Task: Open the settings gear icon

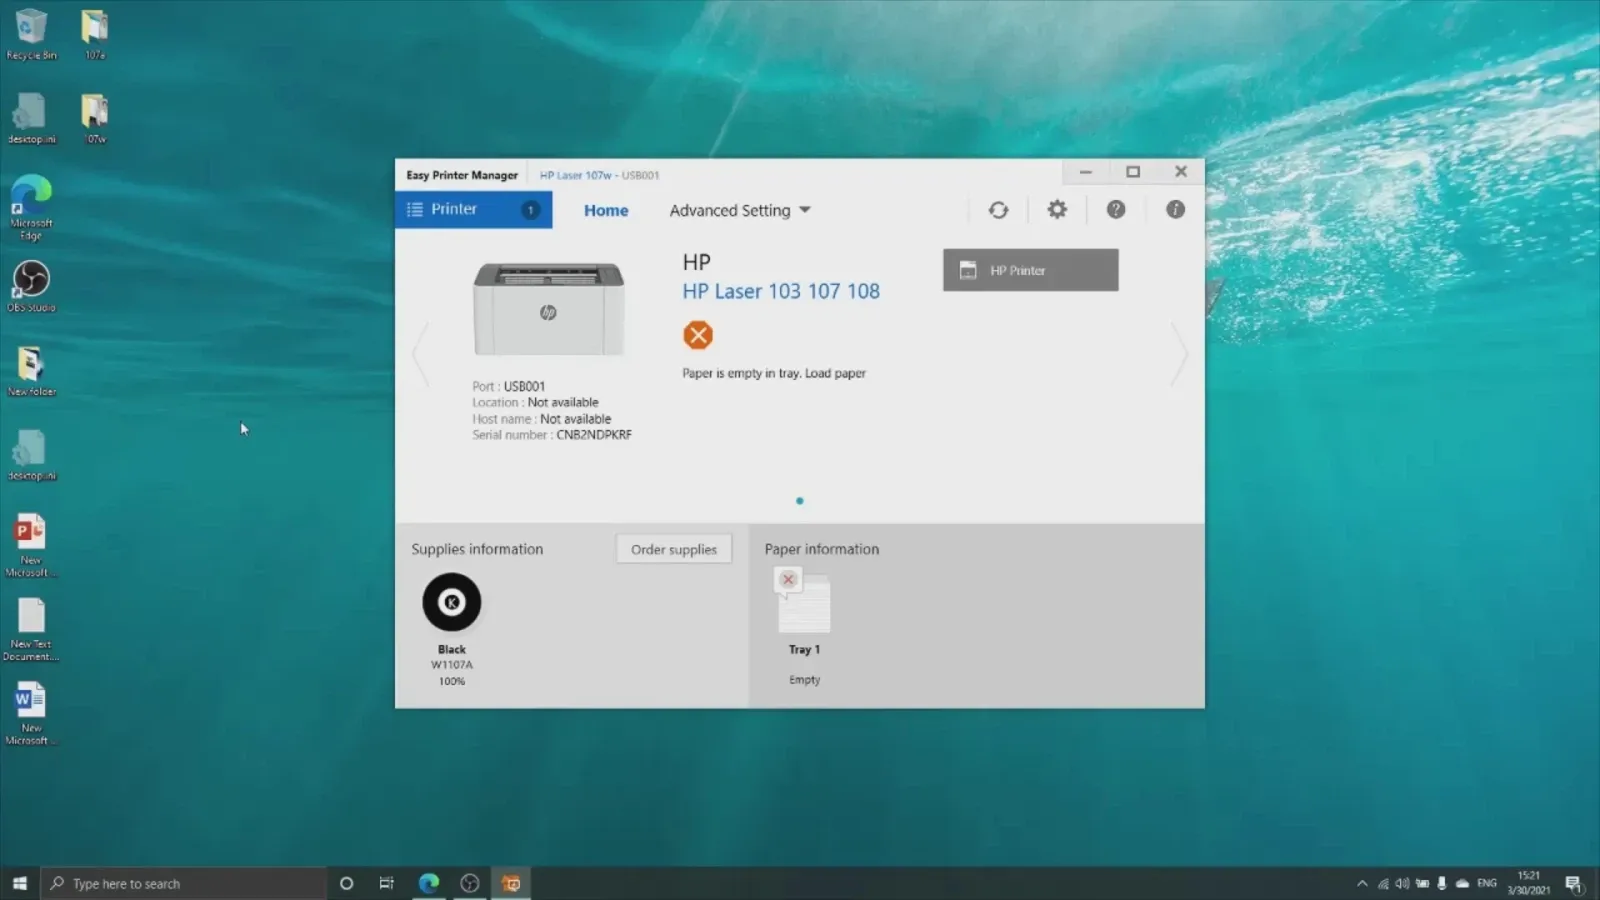Action: [x=1057, y=209]
